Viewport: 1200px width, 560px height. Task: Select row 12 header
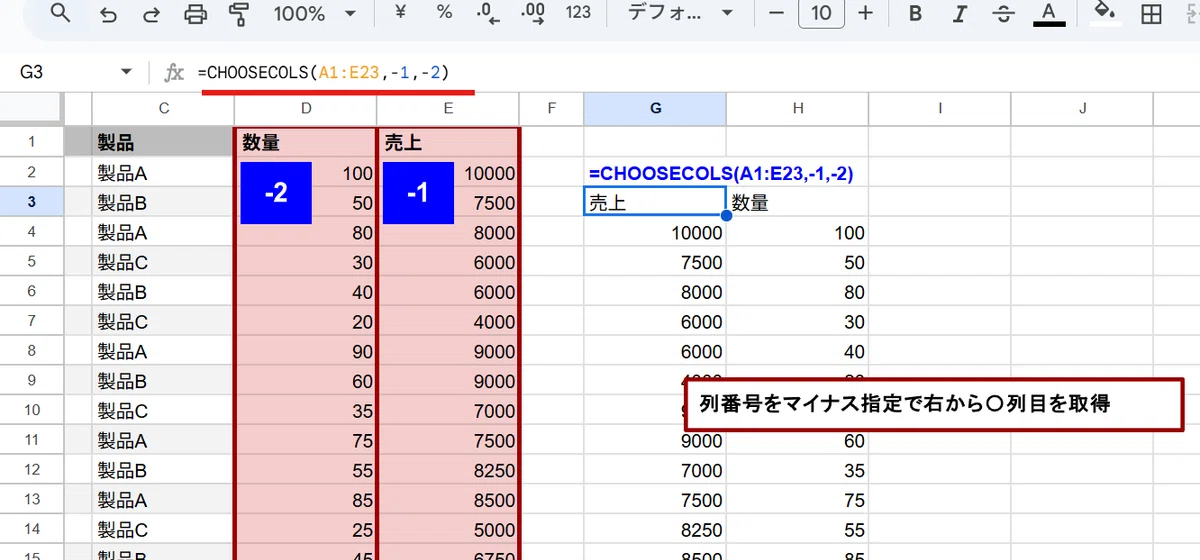click(31, 471)
